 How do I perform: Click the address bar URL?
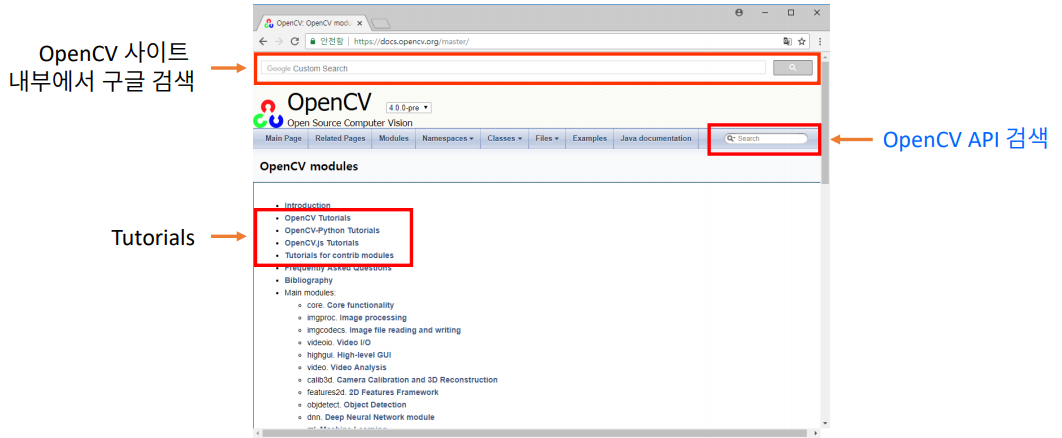click(411, 41)
